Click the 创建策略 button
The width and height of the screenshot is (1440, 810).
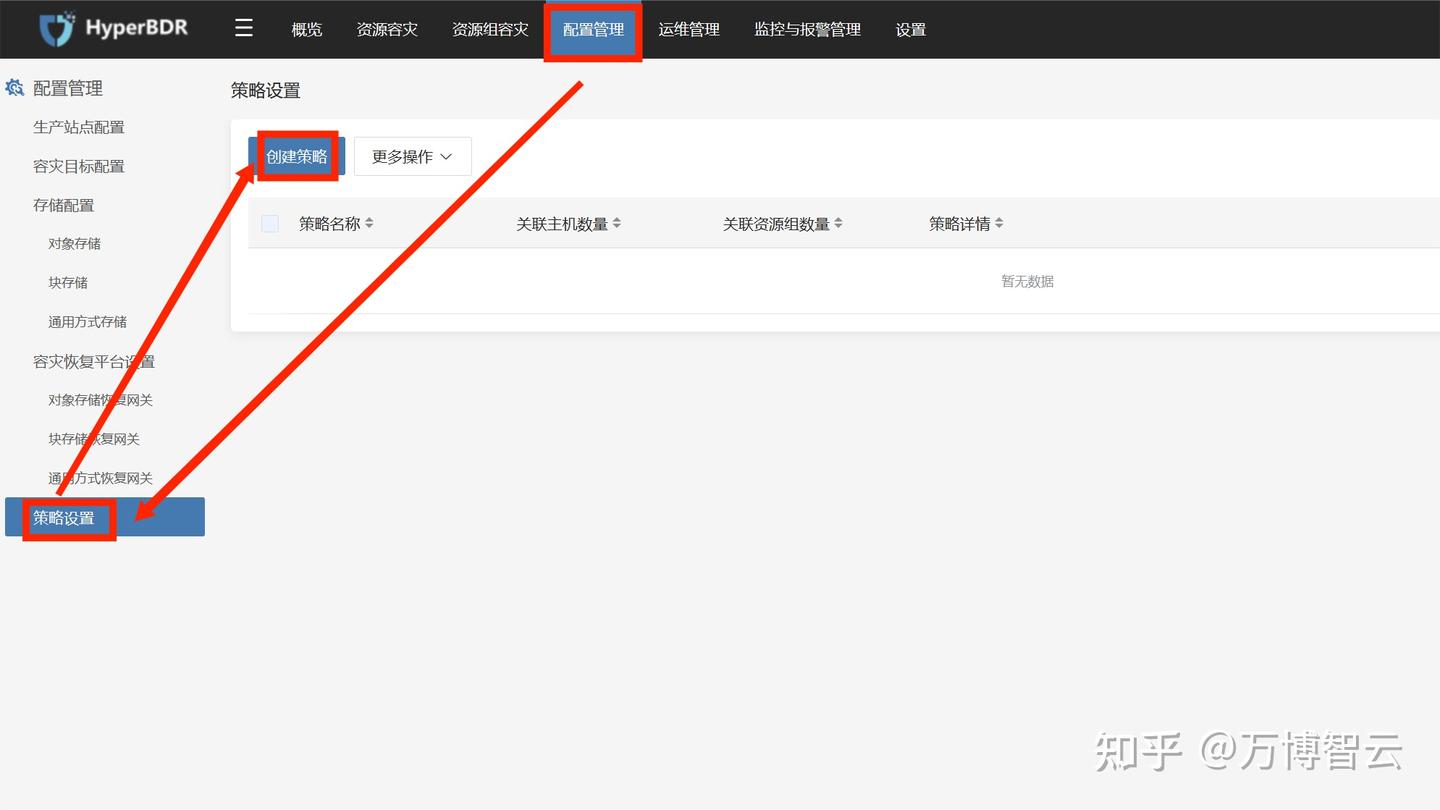(295, 156)
